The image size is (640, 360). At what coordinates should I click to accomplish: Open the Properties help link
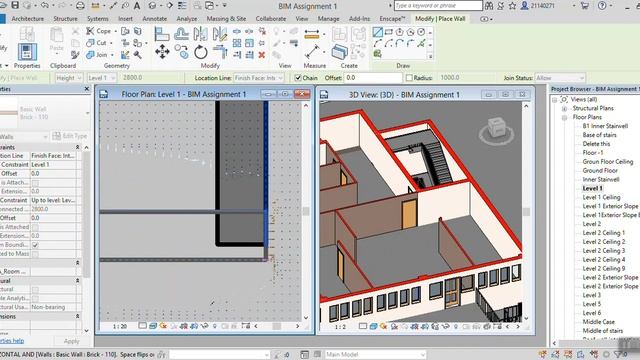point(12,341)
